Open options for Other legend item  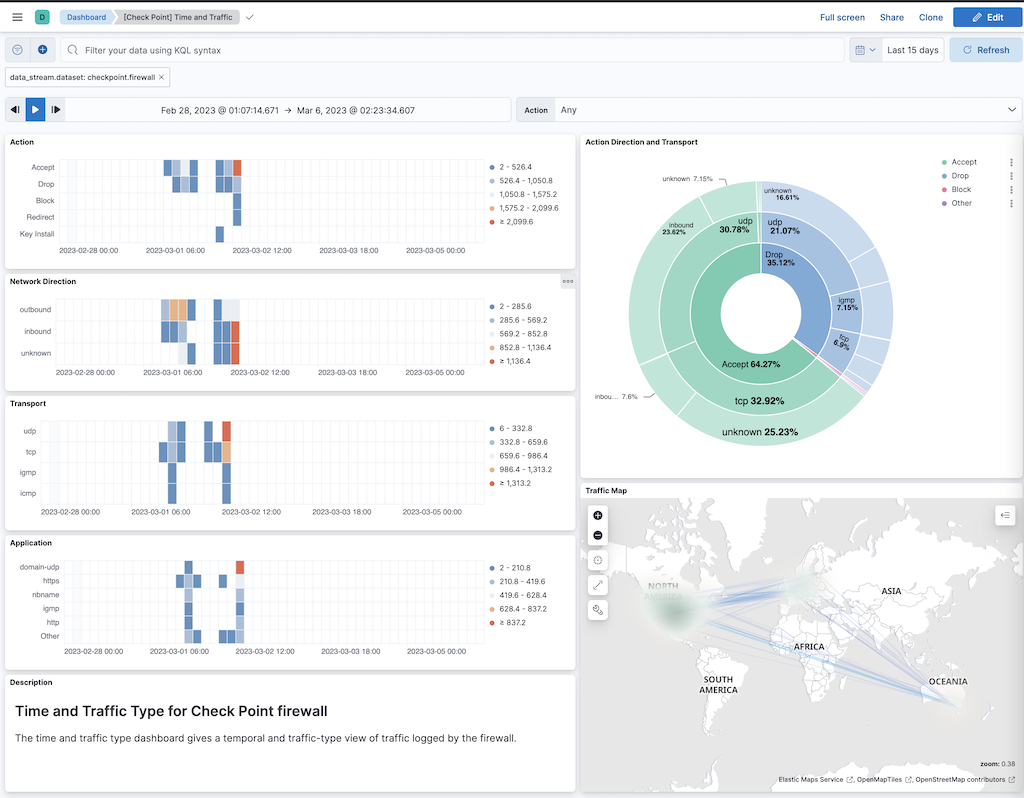click(1011, 203)
